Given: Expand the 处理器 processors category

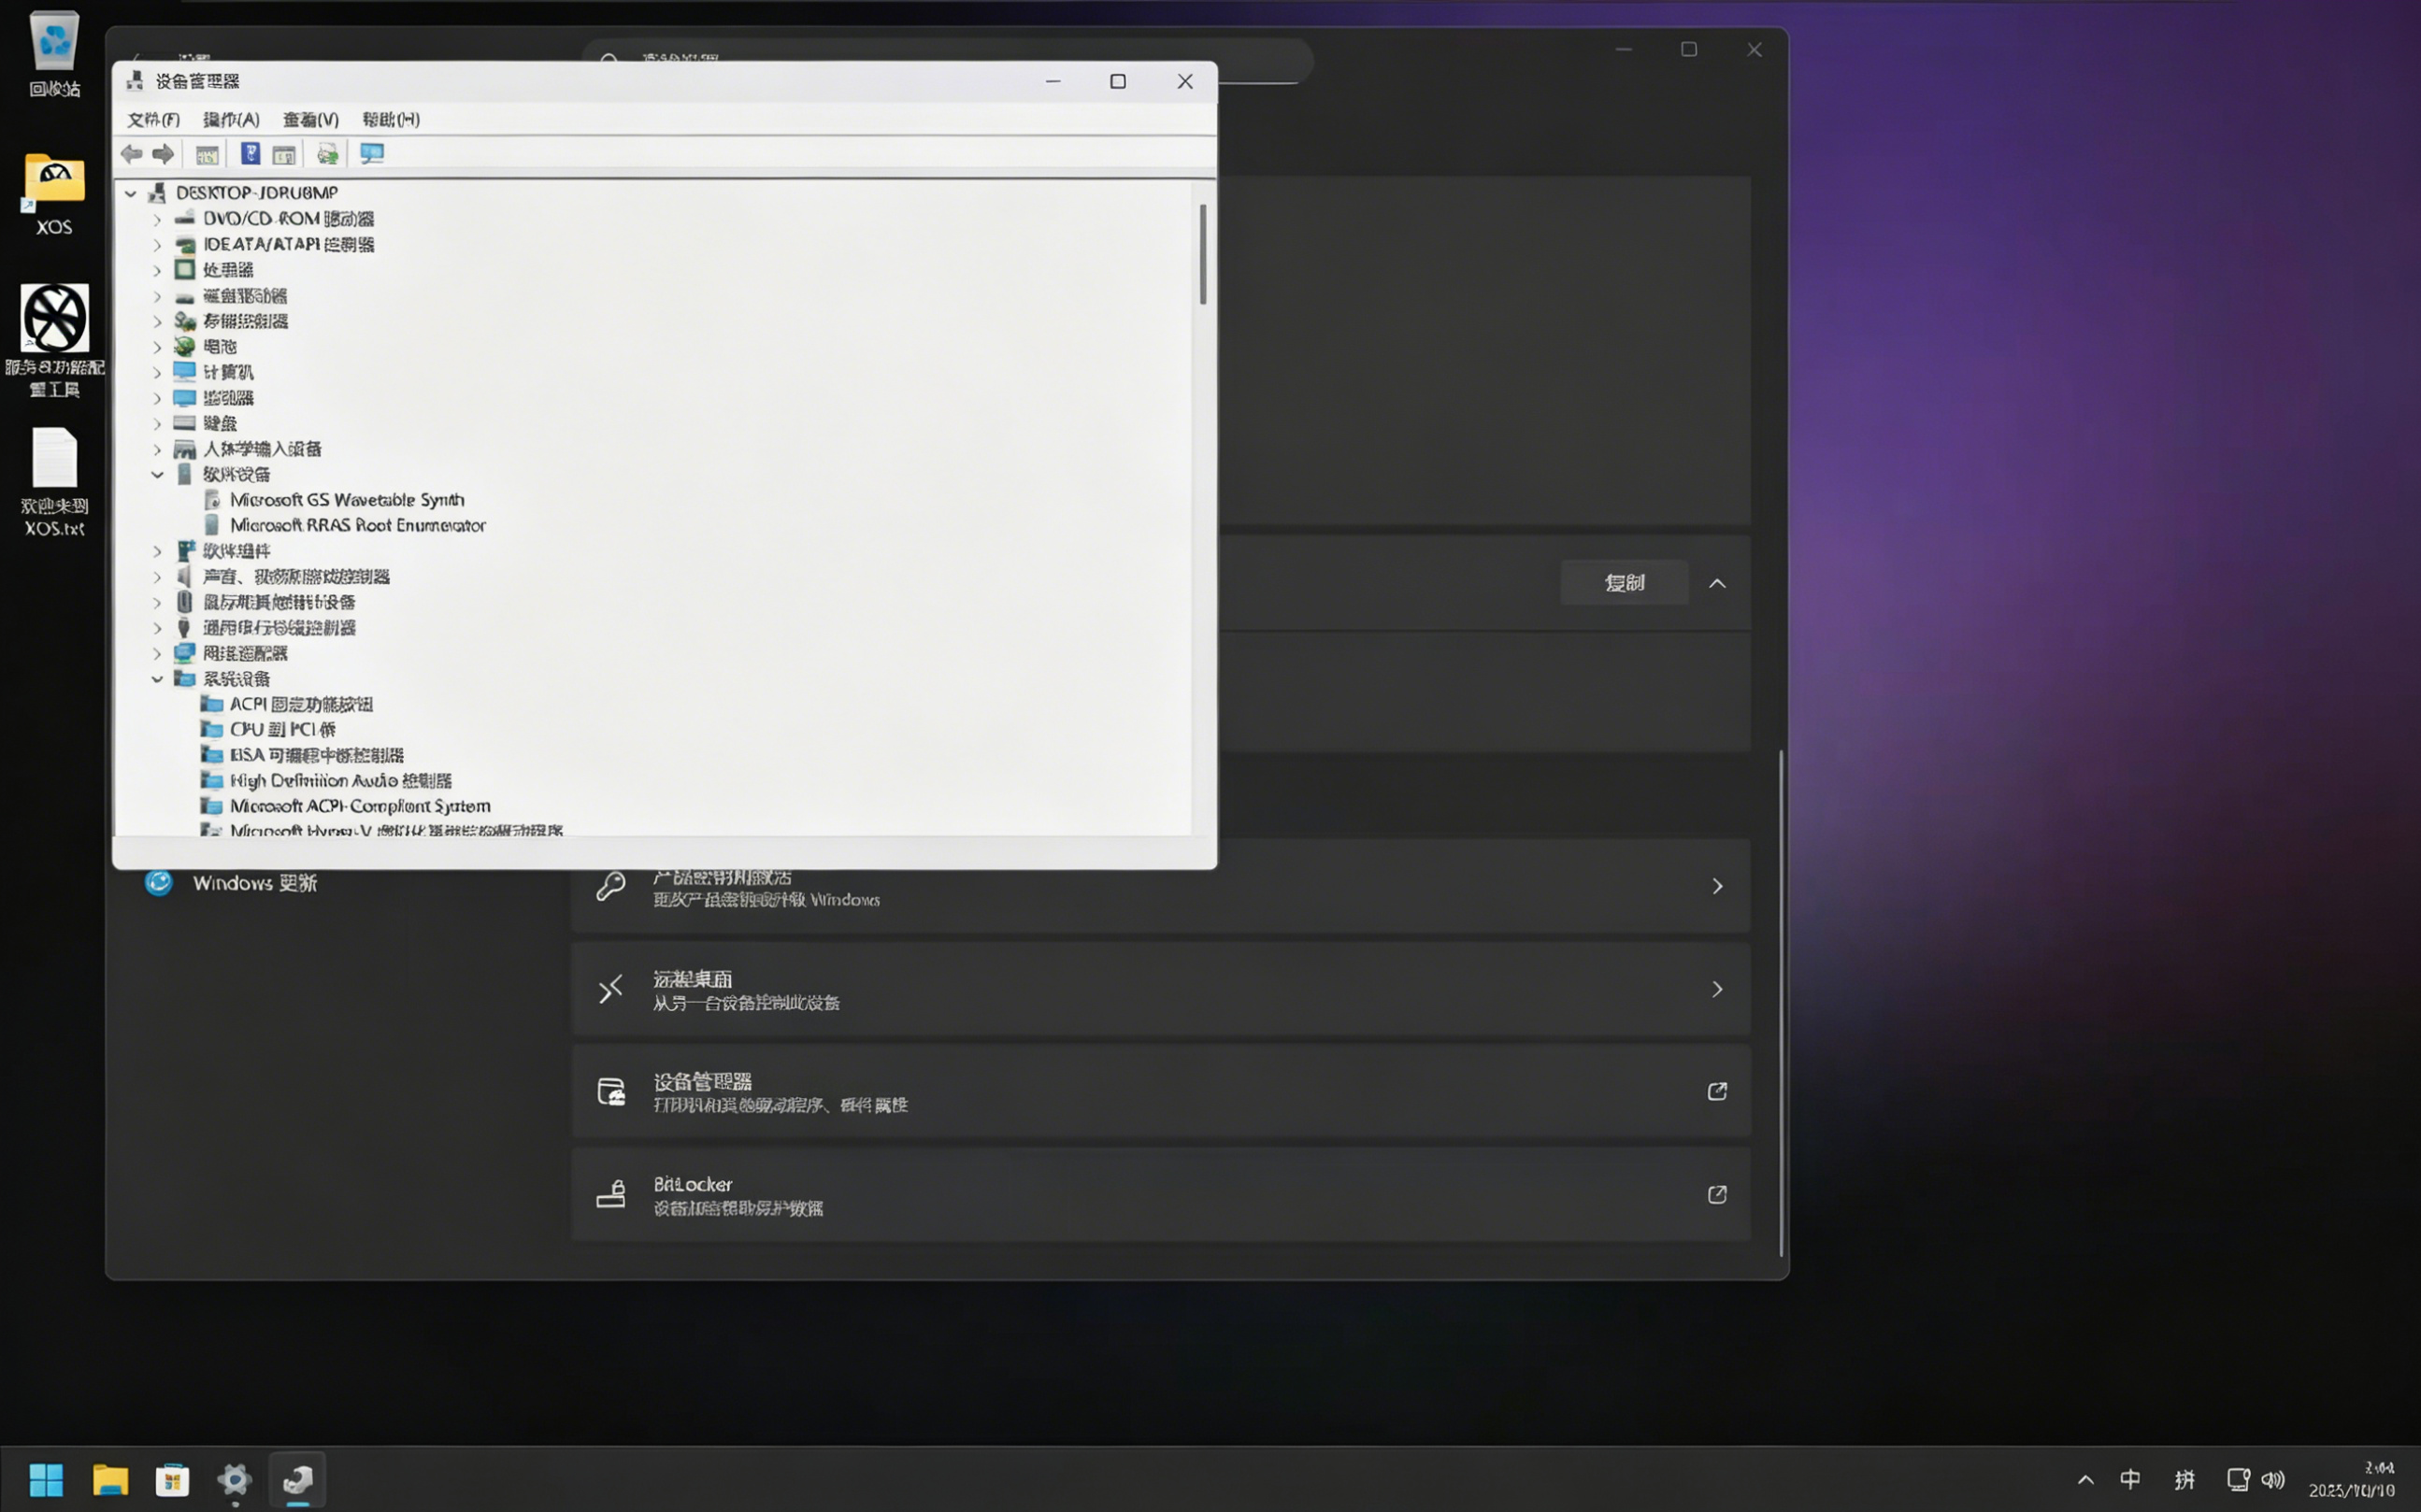Looking at the screenshot, I should 157,270.
